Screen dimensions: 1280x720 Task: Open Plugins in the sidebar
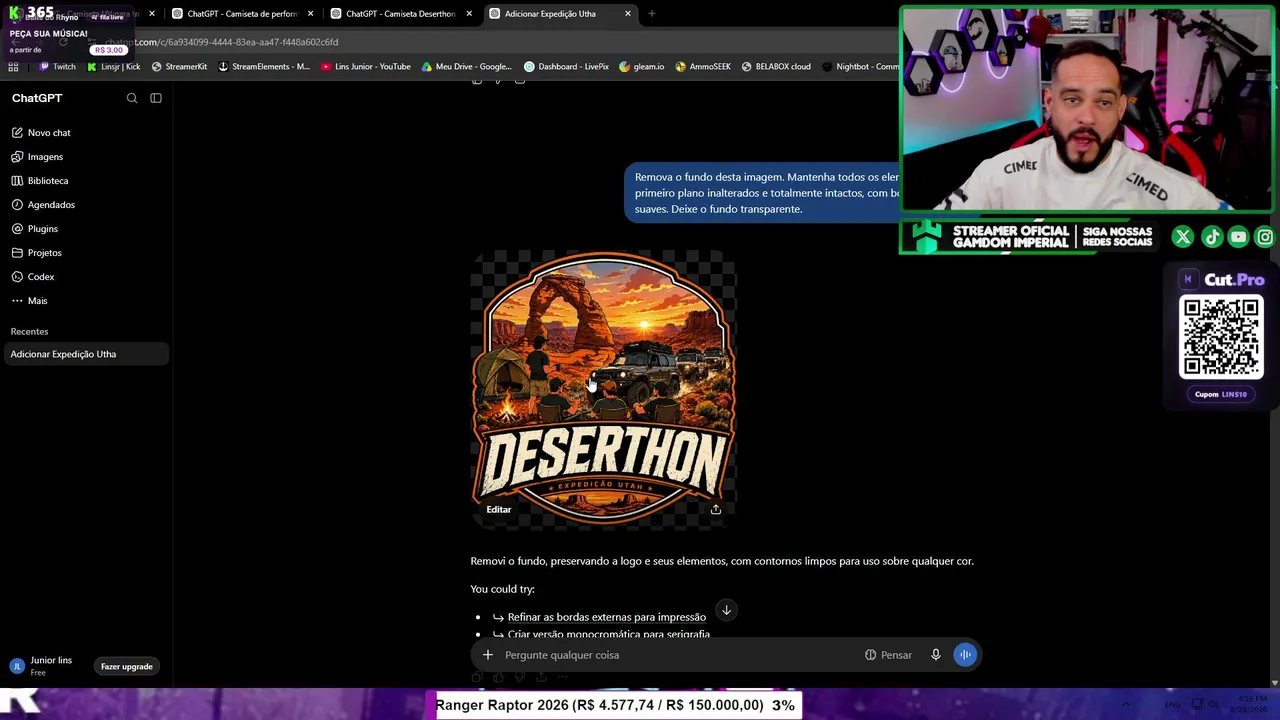point(43,229)
